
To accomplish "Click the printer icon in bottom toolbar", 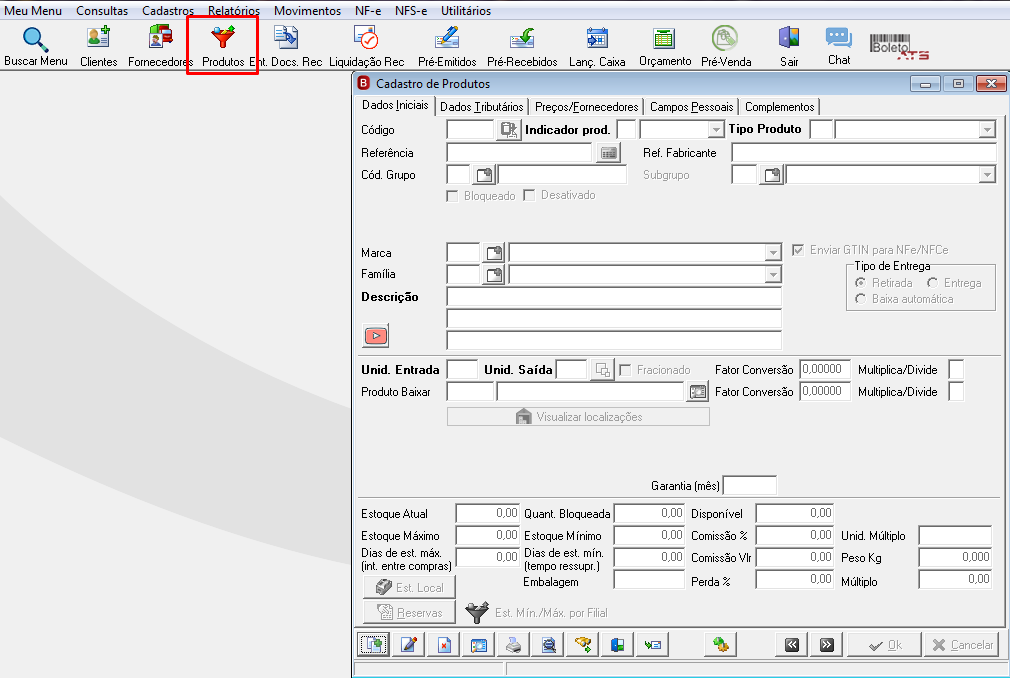I will tap(513, 645).
